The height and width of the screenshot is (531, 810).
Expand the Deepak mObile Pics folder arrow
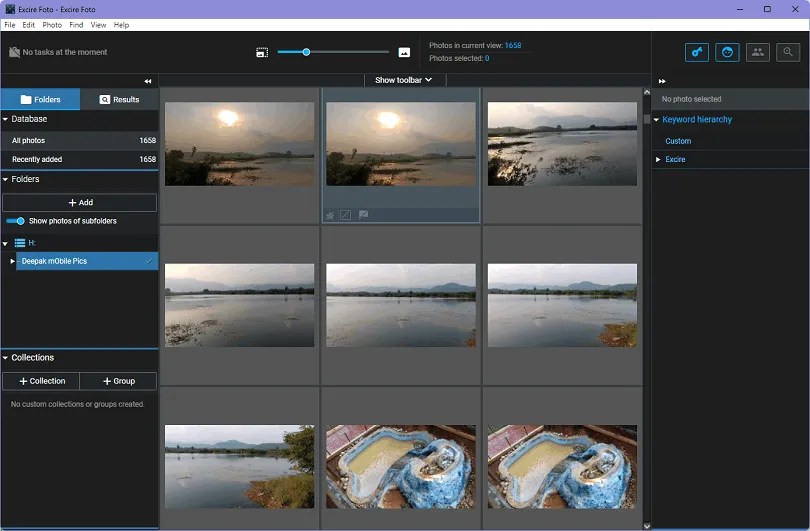pos(12,261)
